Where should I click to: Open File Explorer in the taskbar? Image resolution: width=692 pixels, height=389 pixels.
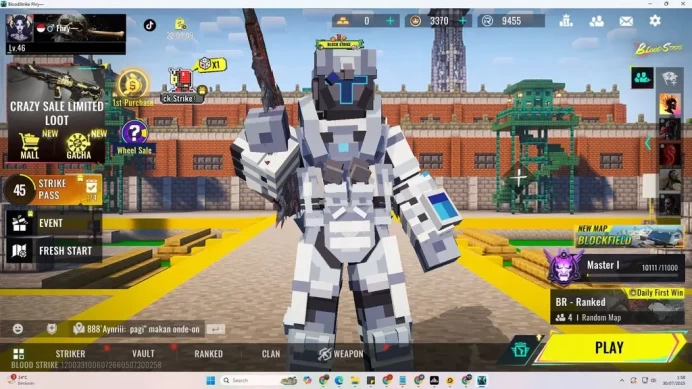pyautogui.click(x=355, y=380)
